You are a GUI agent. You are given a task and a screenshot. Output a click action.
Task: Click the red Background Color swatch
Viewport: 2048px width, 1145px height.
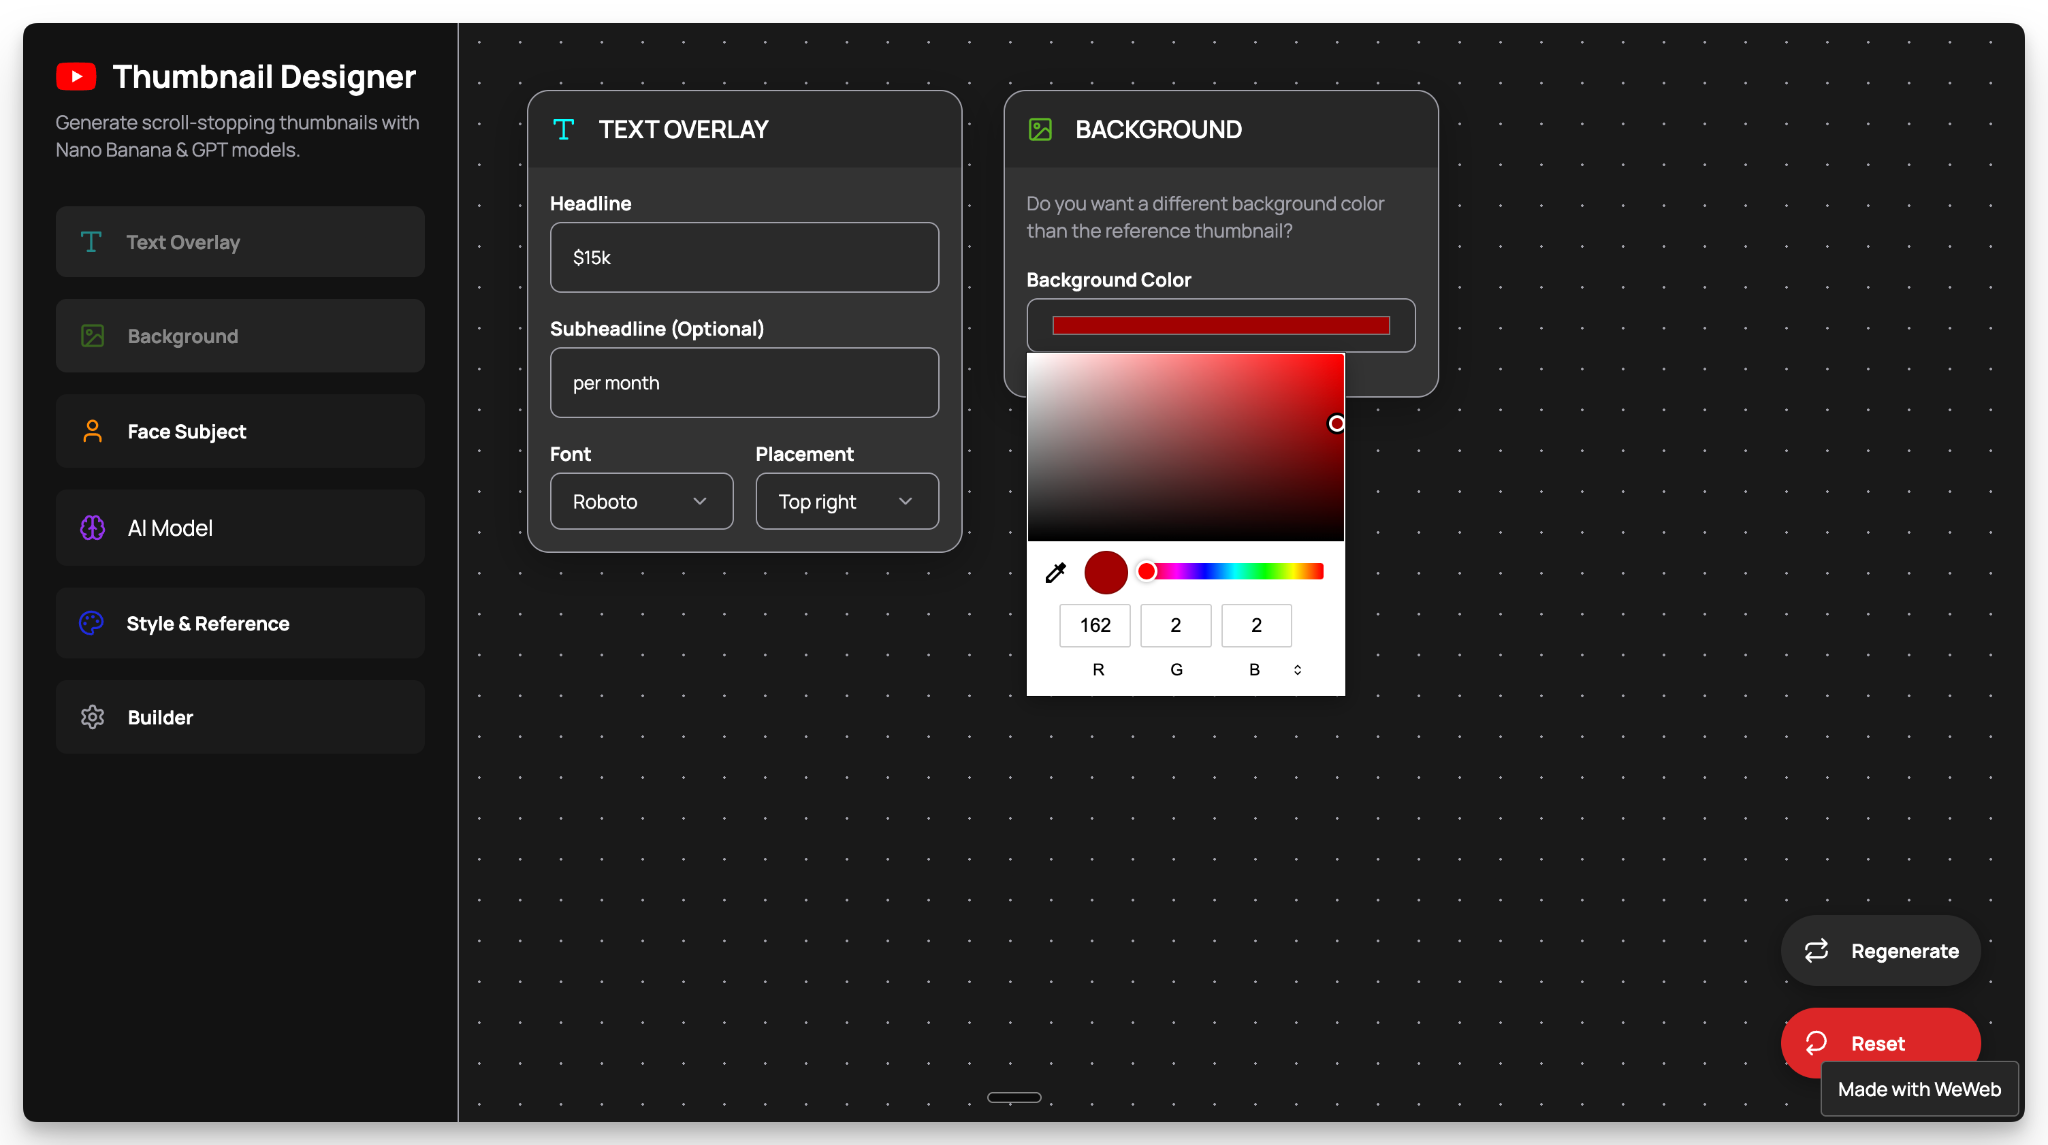(x=1219, y=325)
